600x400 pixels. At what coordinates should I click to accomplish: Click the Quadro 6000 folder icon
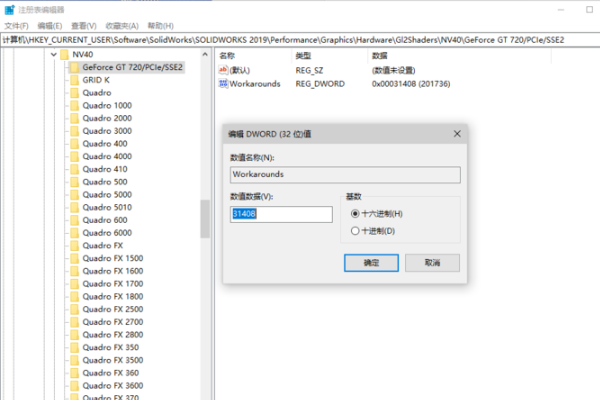(x=75, y=233)
